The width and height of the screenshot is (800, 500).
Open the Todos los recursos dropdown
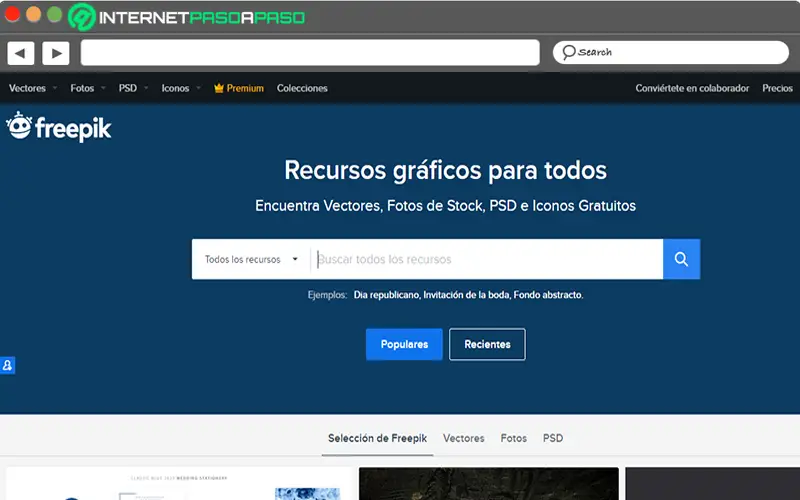(251, 259)
